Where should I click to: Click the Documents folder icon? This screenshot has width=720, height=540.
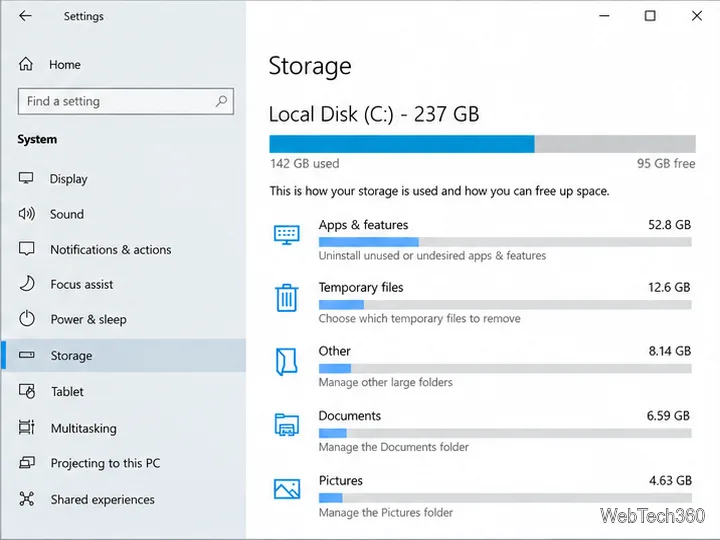coord(287,424)
